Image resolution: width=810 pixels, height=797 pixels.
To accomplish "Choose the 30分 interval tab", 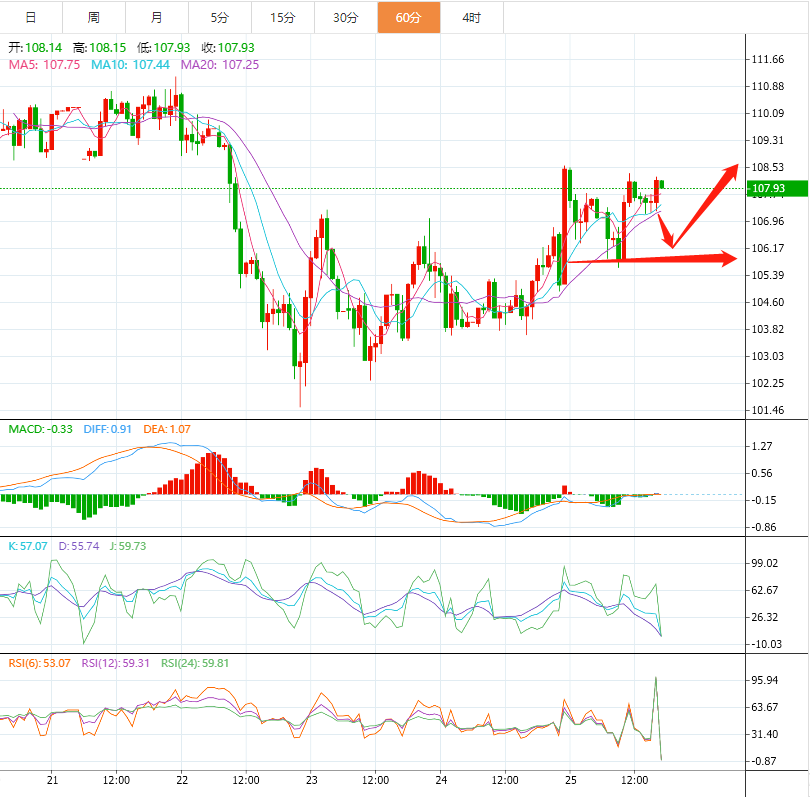I will pos(346,18).
